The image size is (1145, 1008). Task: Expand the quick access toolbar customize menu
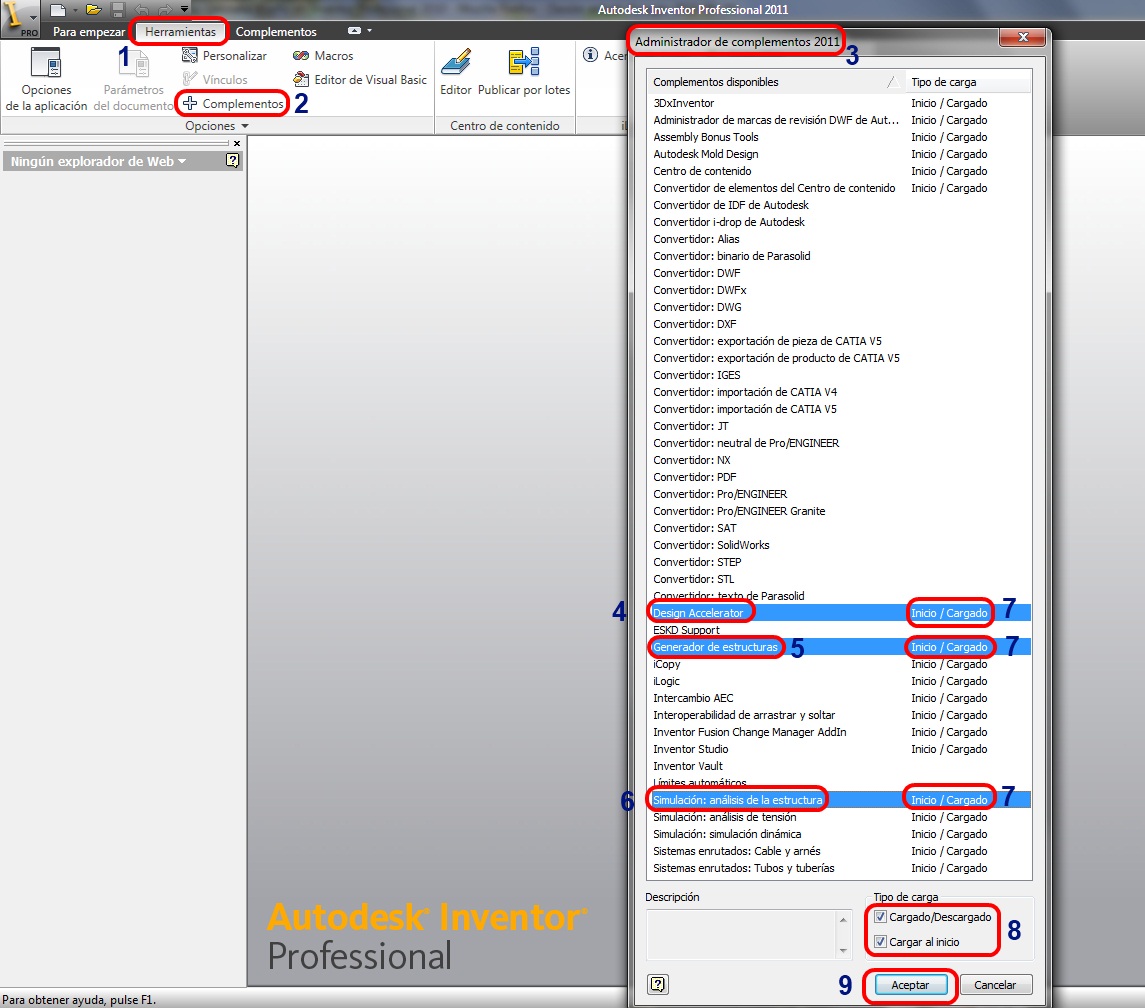pos(185,9)
